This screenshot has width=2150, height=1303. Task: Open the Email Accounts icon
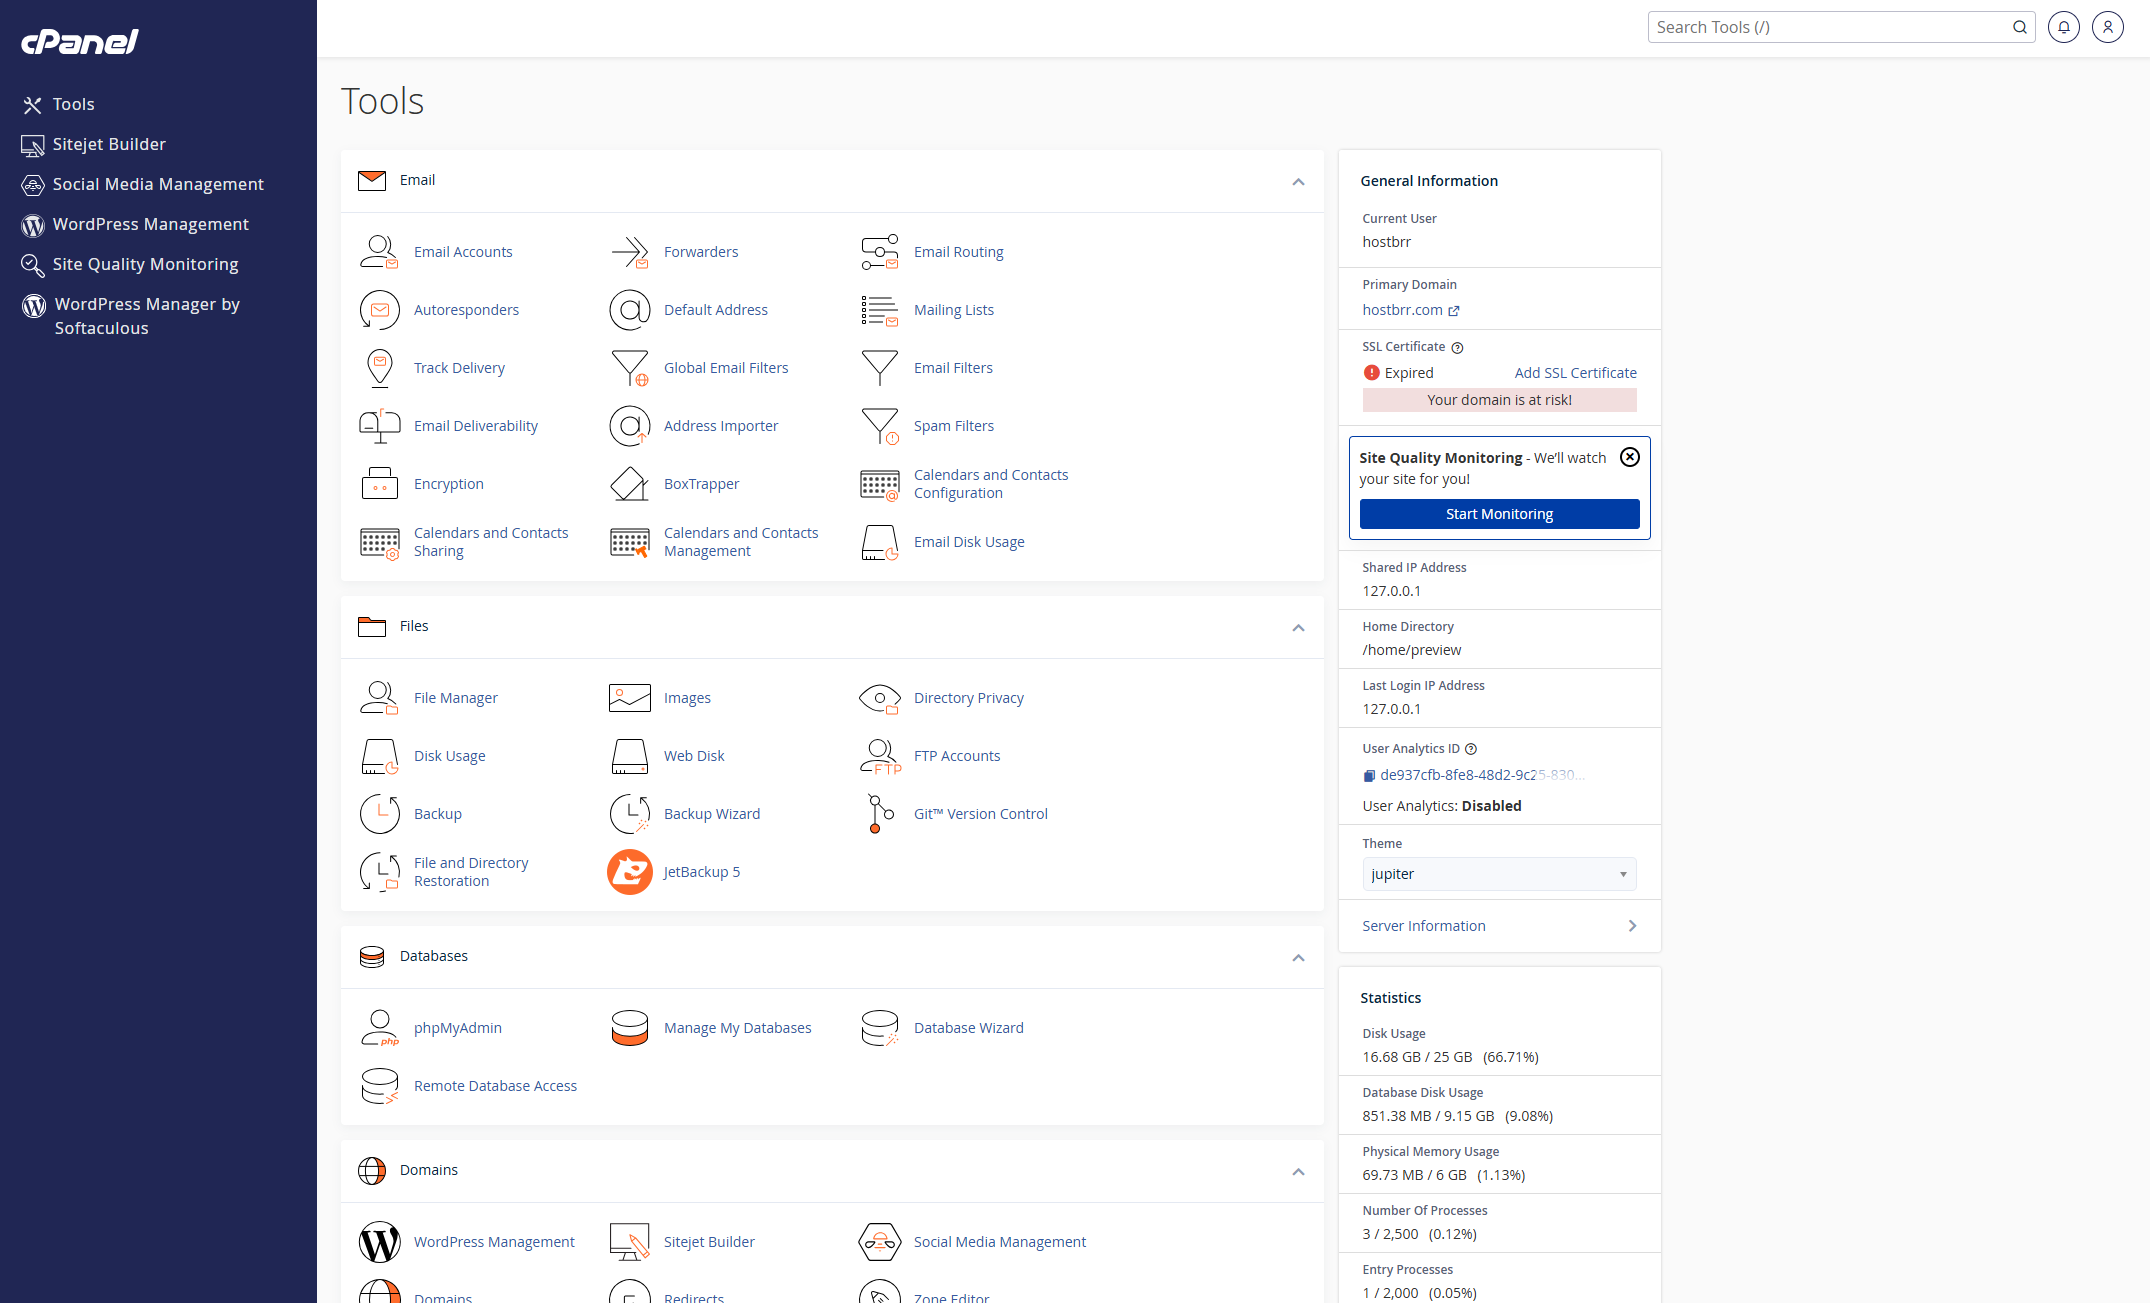pos(379,252)
